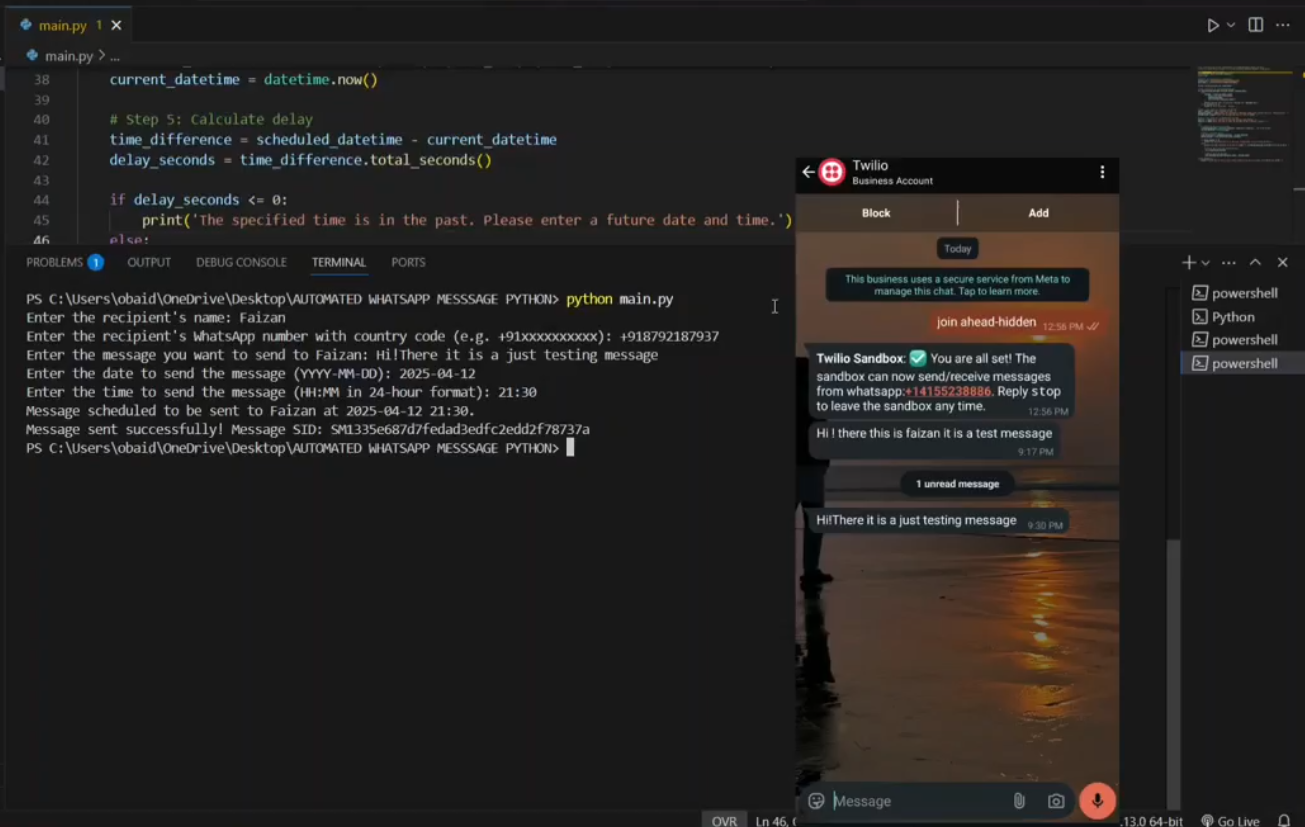Image resolution: width=1305 pixels, height=827 pixels.
Task: Open terminal panel more actions ellipsis
Action: point(1229,262)
